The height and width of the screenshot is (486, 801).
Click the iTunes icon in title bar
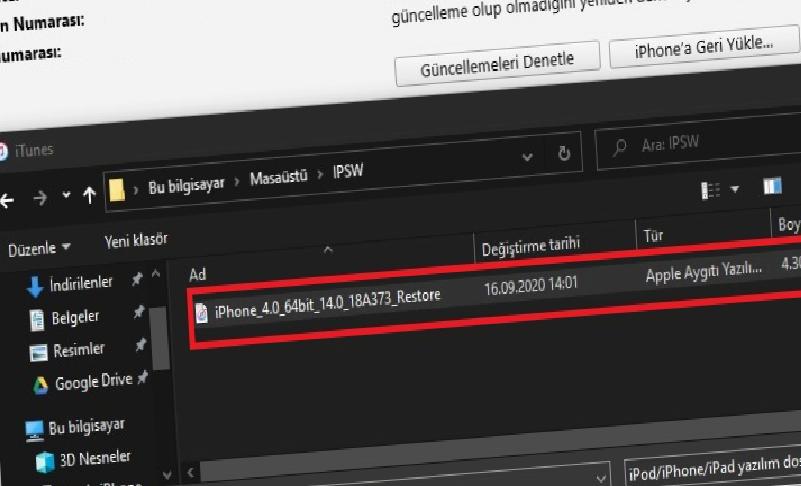click(3, 152)
